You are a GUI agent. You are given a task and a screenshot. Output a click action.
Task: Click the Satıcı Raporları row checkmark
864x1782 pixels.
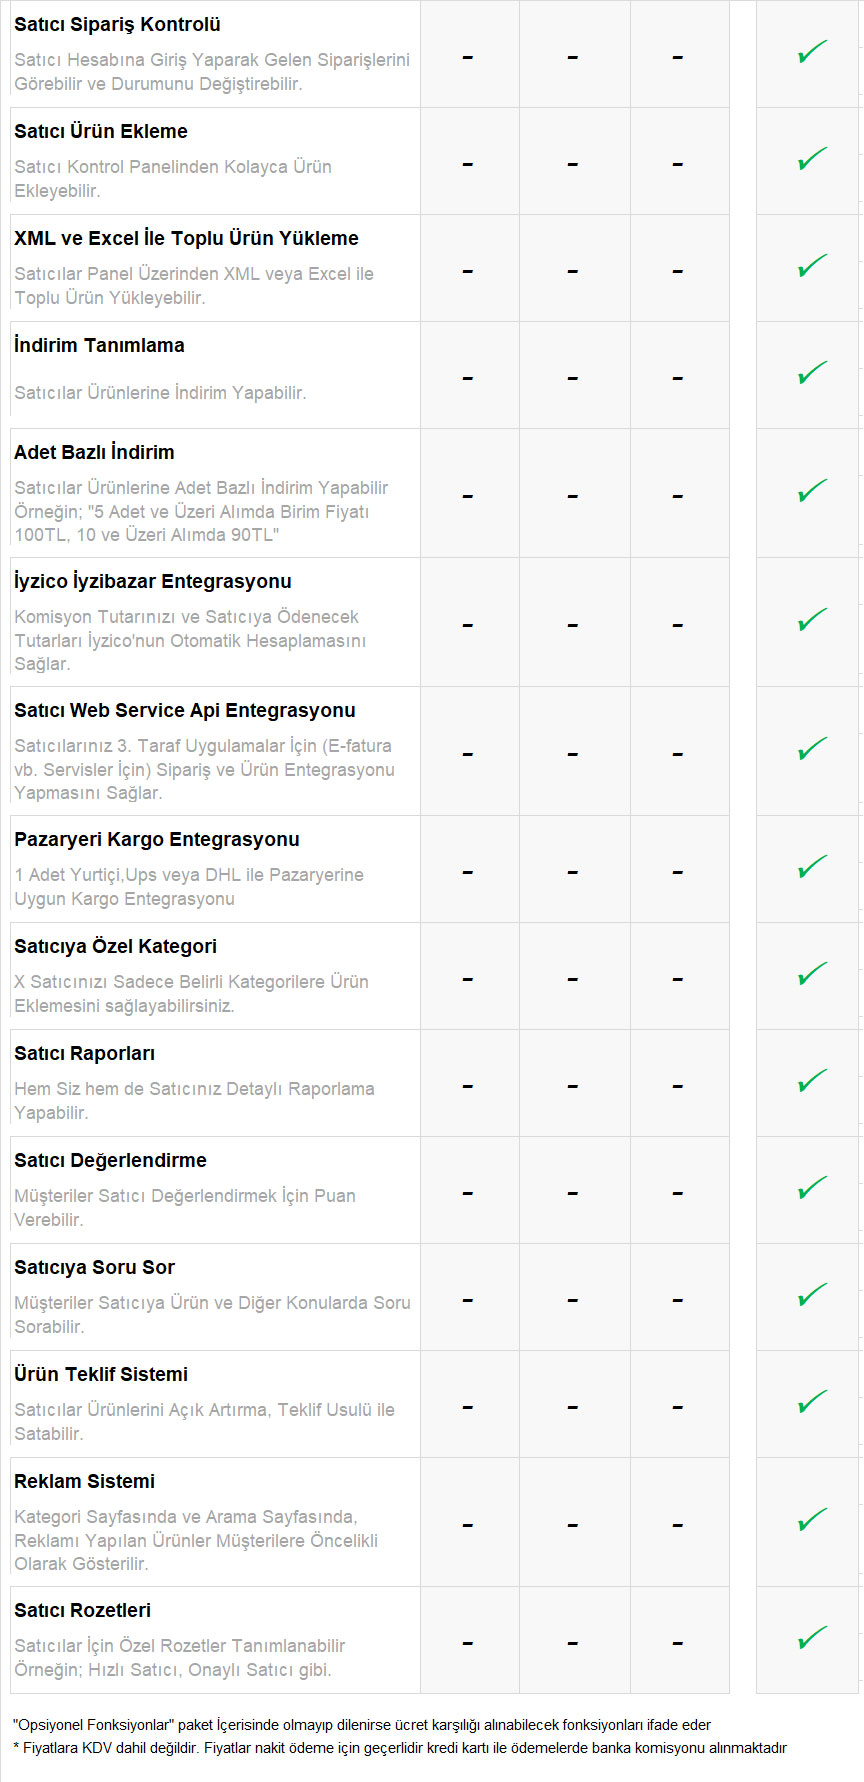812,1081
